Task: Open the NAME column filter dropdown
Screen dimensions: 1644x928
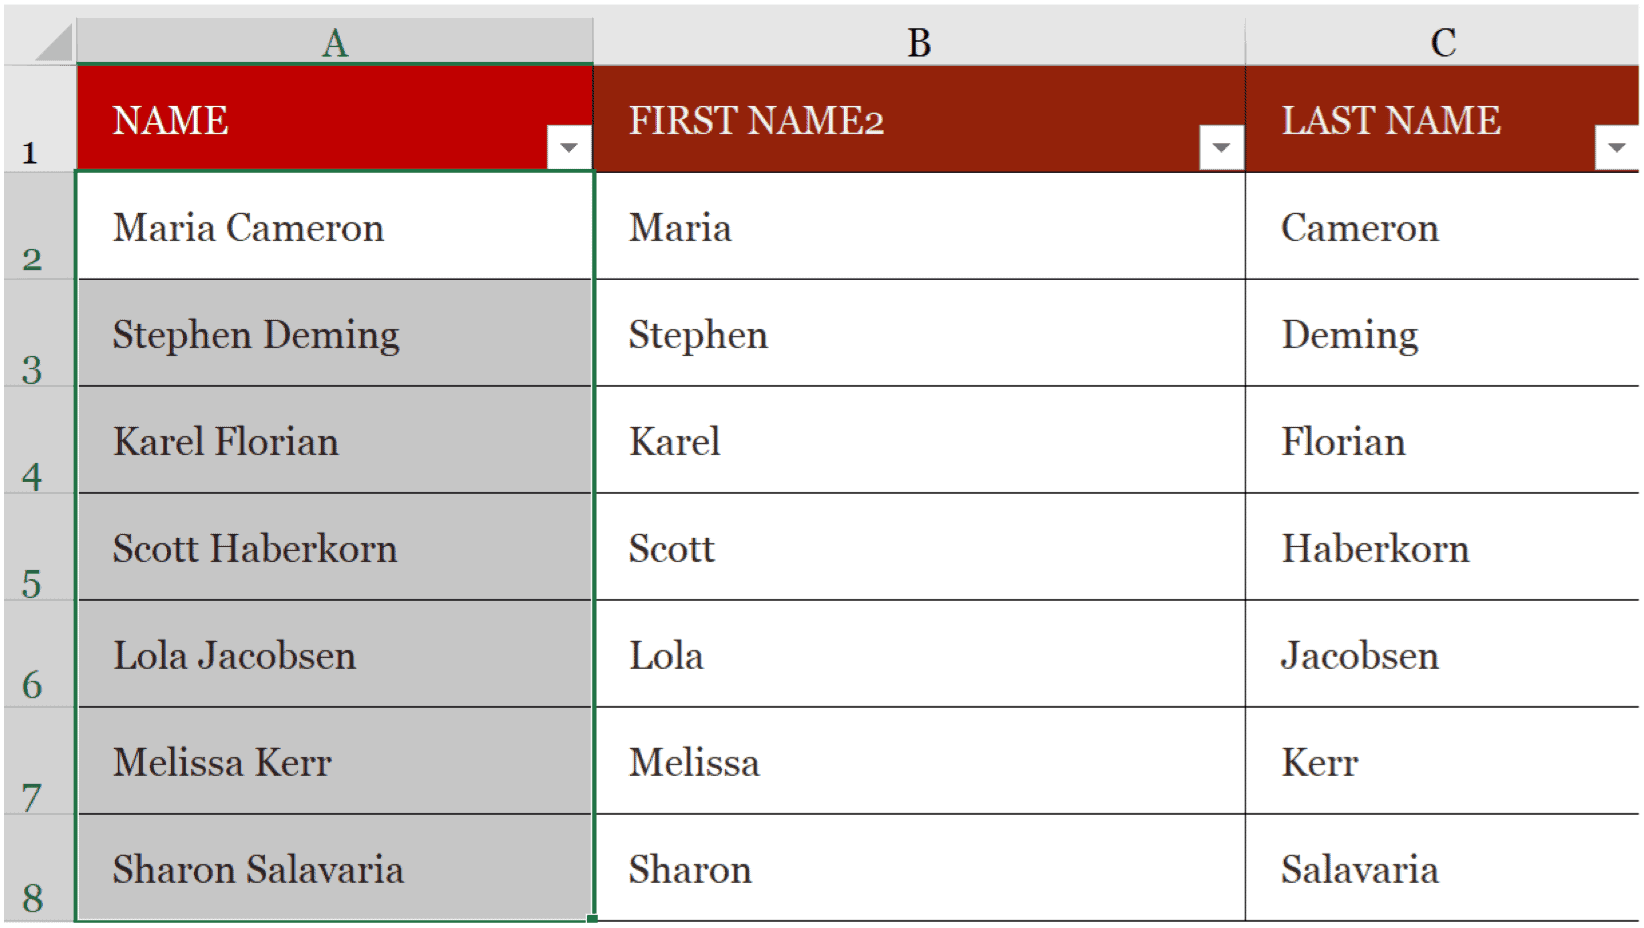Action: point(568,148)
